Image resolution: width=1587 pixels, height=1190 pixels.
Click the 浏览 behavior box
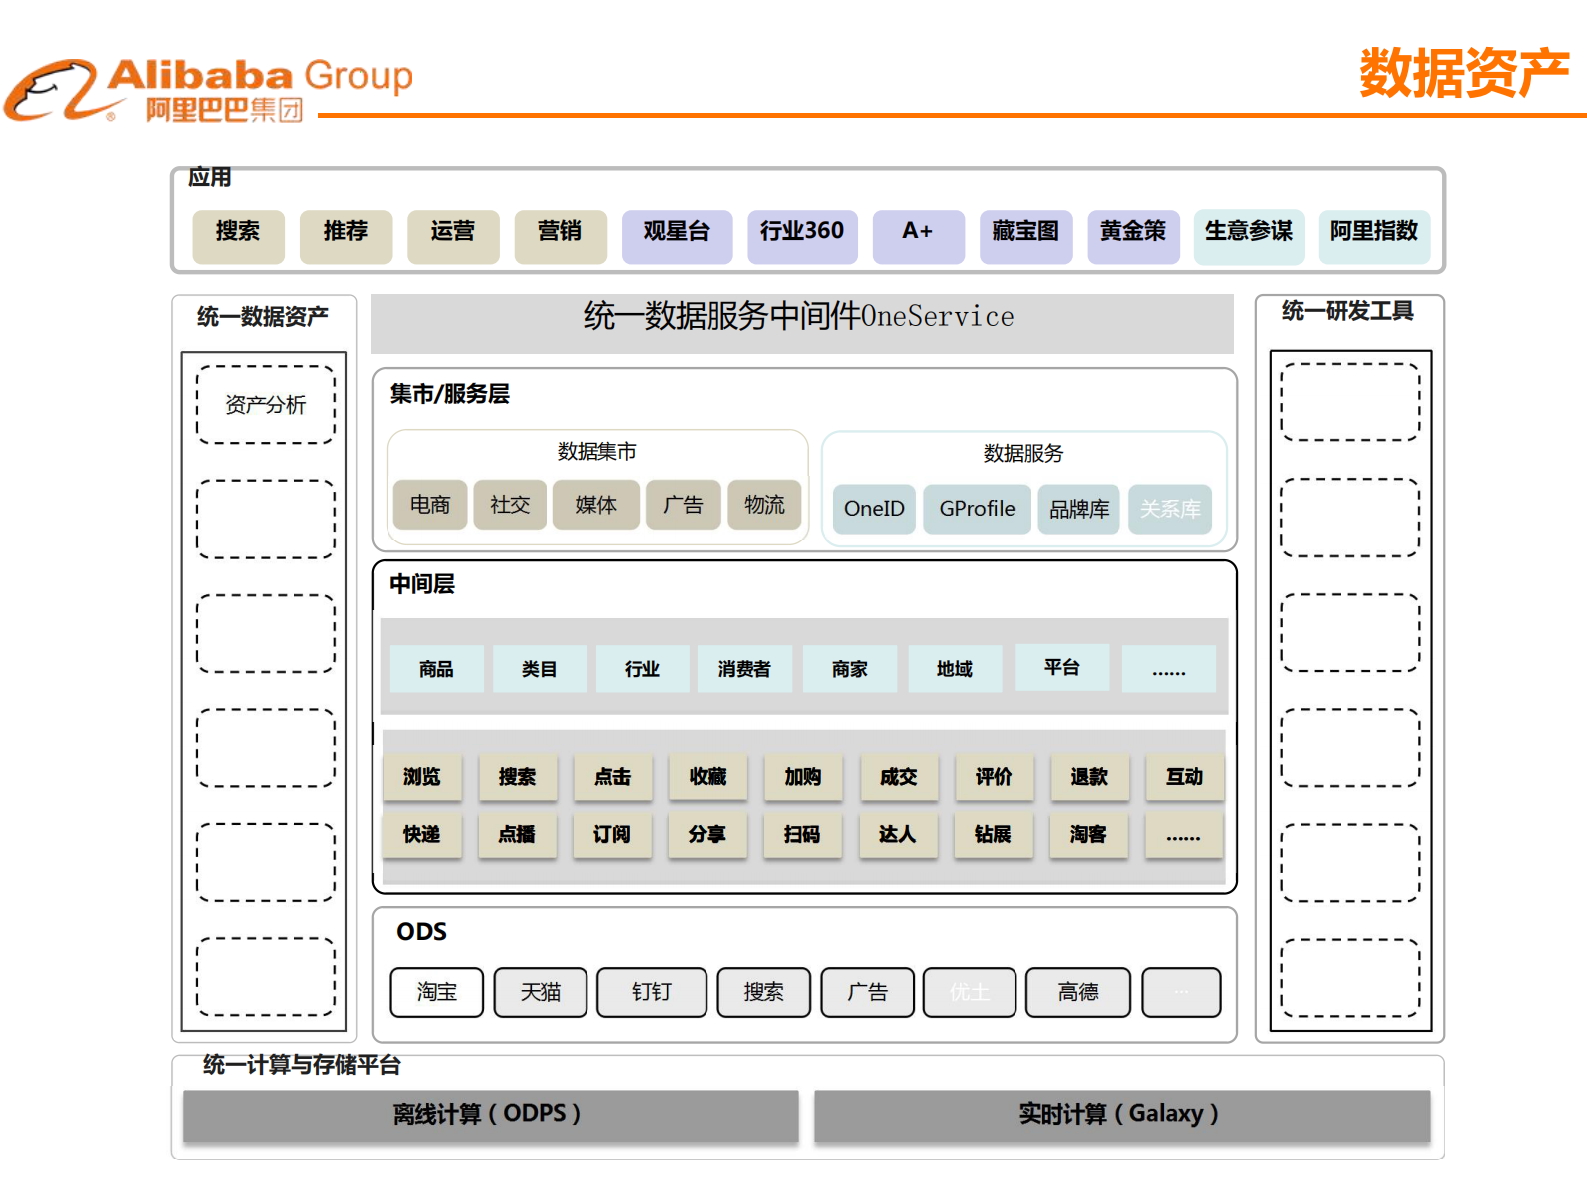click(x=422, y=777)
